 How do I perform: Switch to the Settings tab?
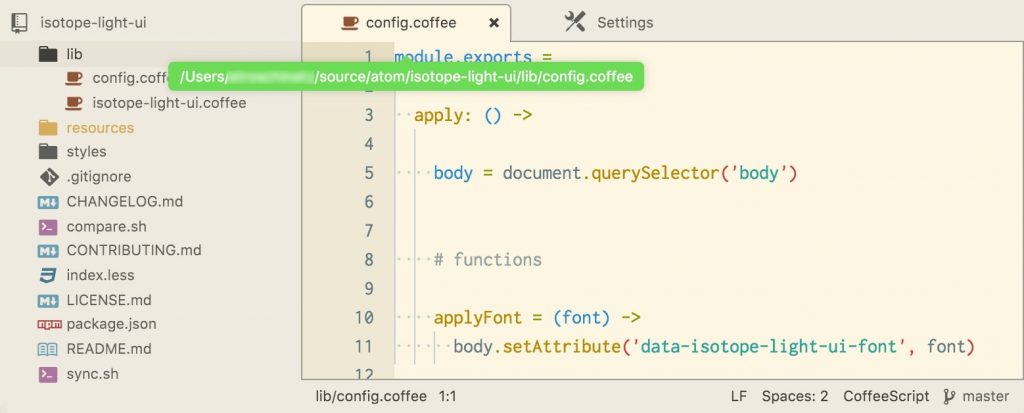click(624, 22)
